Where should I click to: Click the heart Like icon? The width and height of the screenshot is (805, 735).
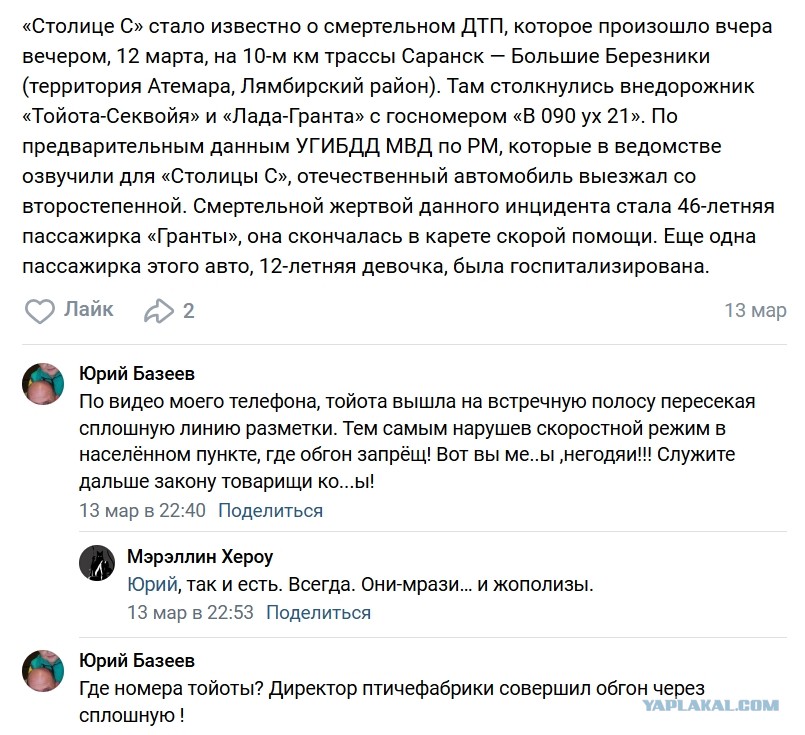(x=40, y=311)
